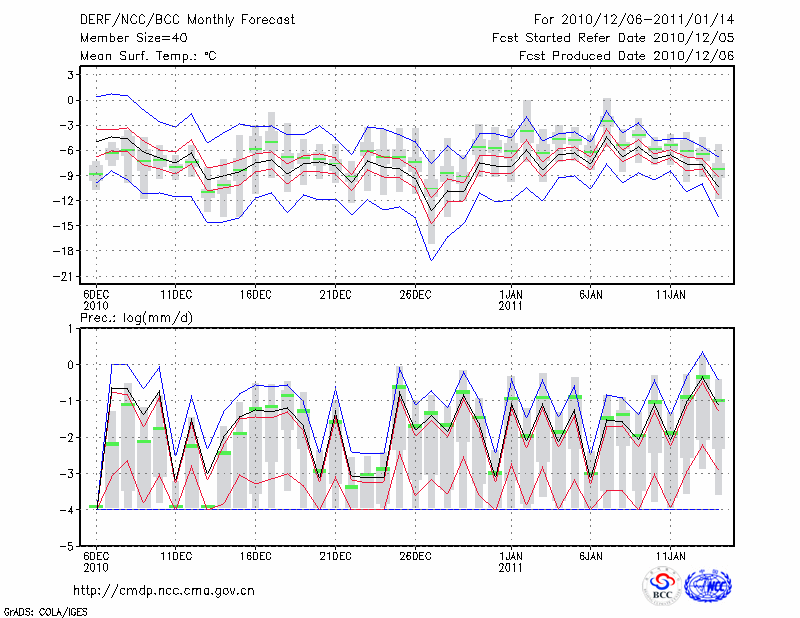Image resolution: width=800 pixels, height=618 pixels.
Task: Click the BCC logo
Action: (662, 586)
